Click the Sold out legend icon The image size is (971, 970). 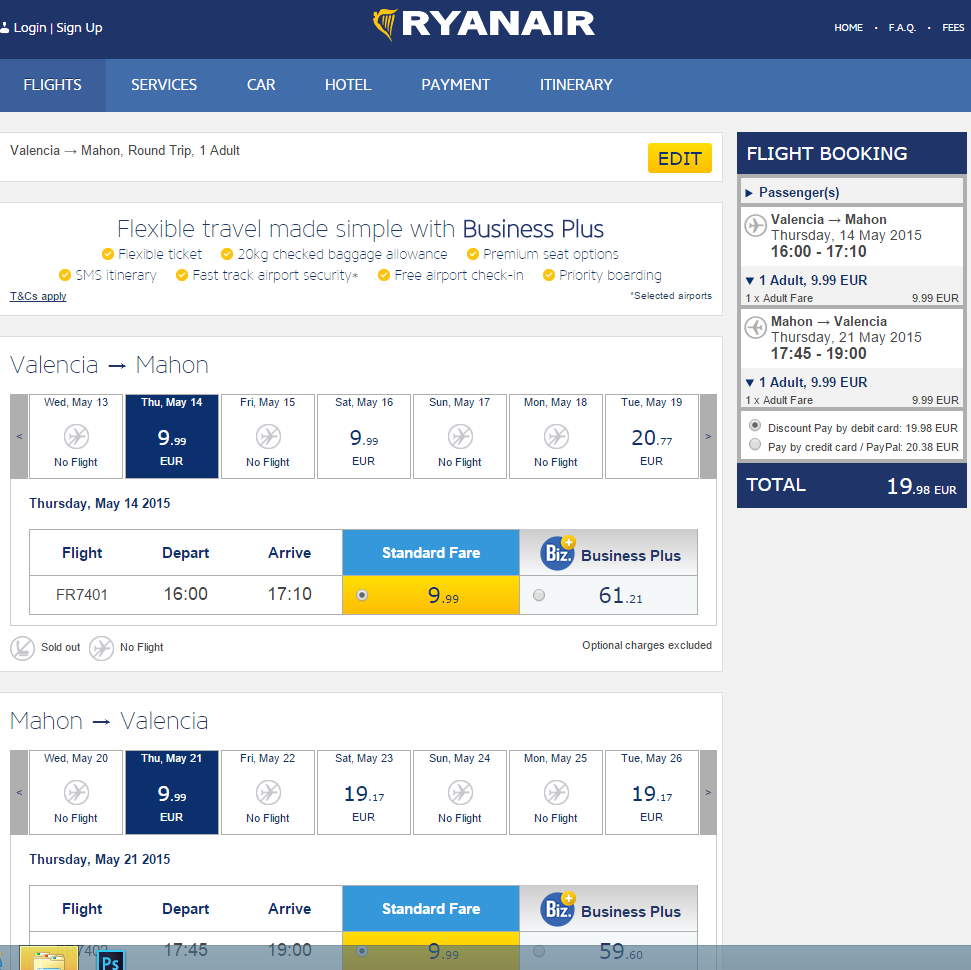(22, 648)
